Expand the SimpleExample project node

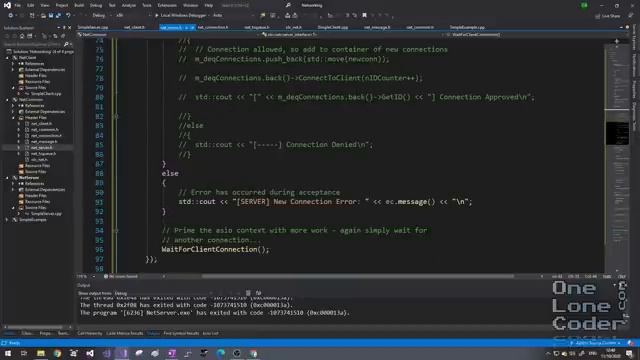(x=7, y=220)
